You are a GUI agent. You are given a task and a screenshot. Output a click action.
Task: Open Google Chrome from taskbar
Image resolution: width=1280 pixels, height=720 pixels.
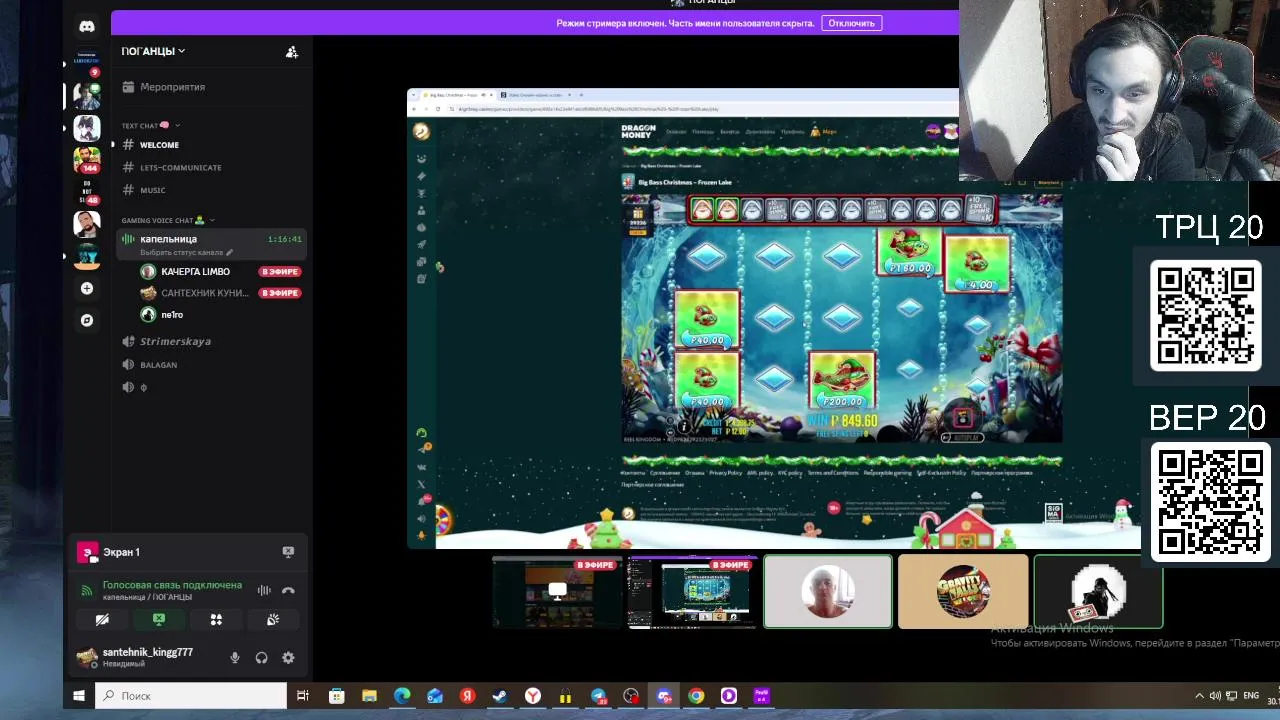coord(696,696)
